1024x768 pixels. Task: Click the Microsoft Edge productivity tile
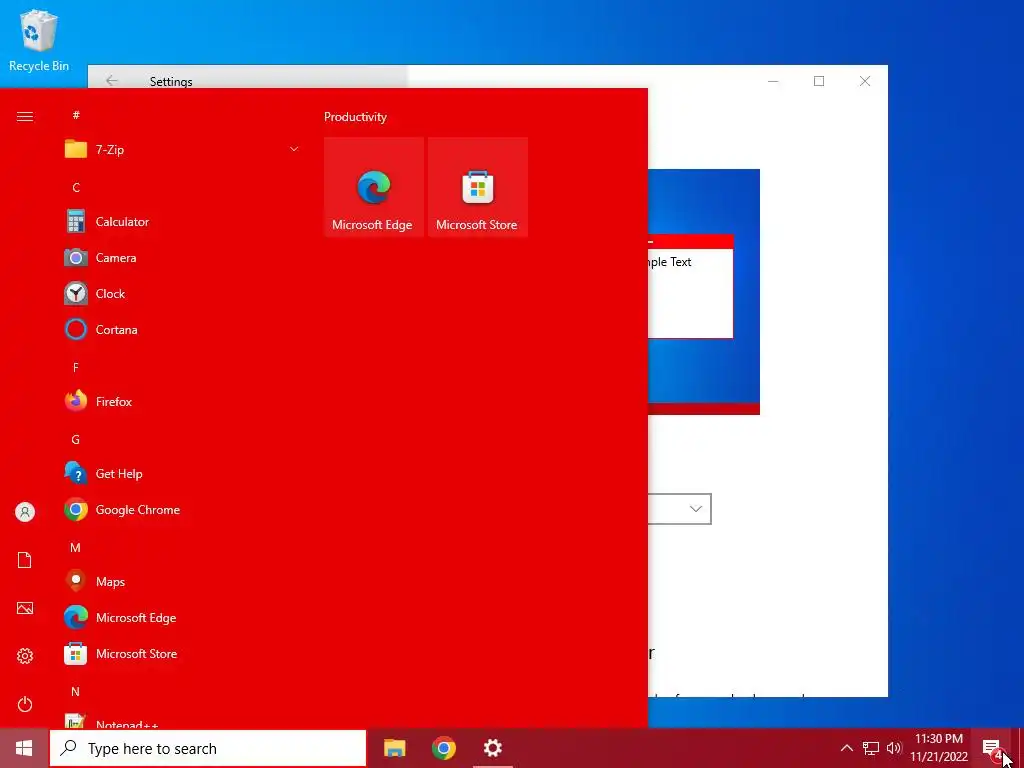374,187
